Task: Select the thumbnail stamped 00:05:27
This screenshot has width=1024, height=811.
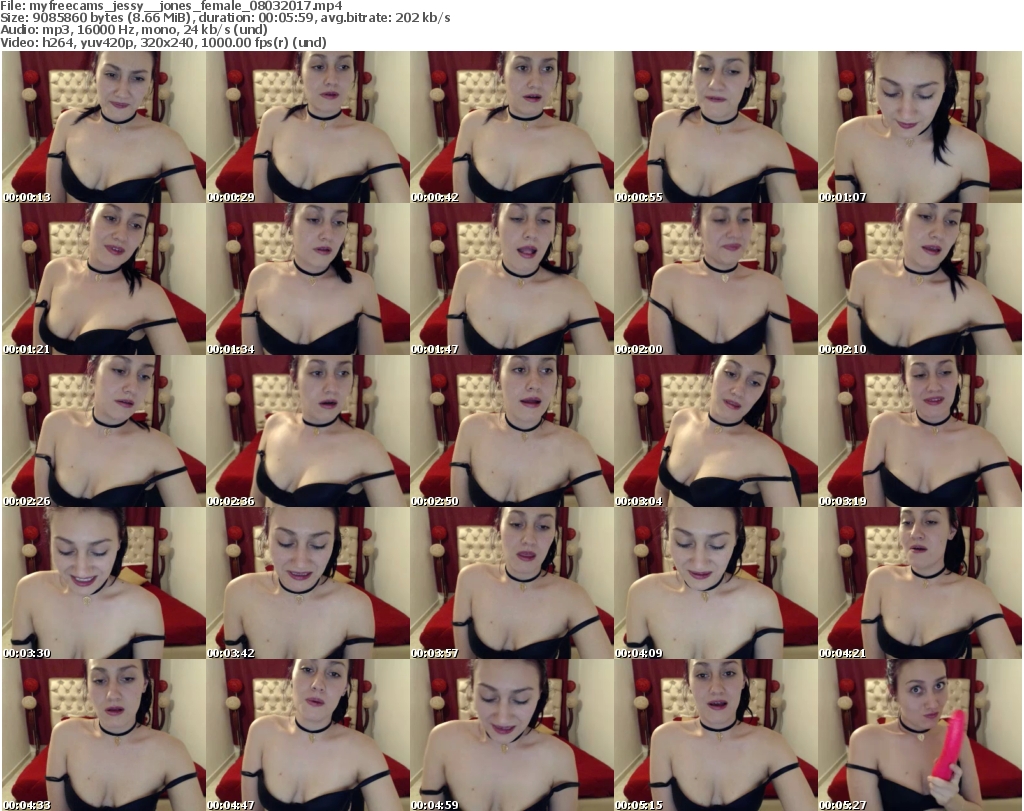Action: (920, 736)
